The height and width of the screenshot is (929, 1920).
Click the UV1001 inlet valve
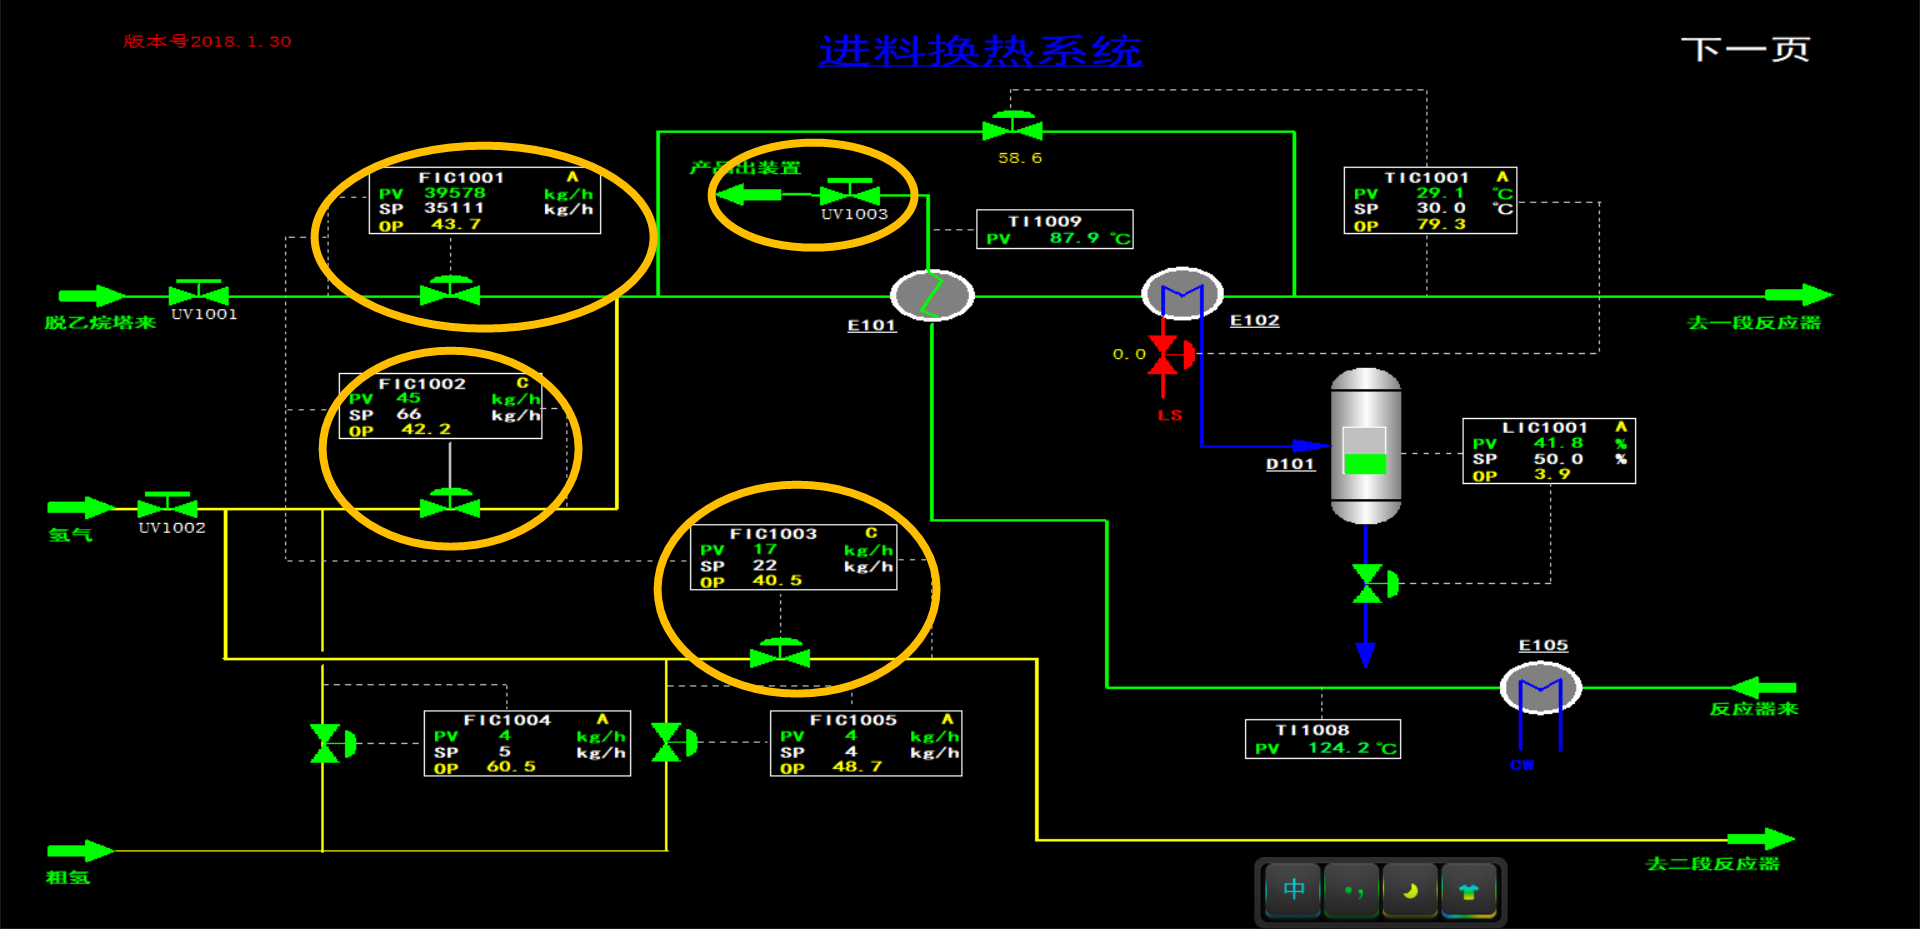click(x=198, y=293)
